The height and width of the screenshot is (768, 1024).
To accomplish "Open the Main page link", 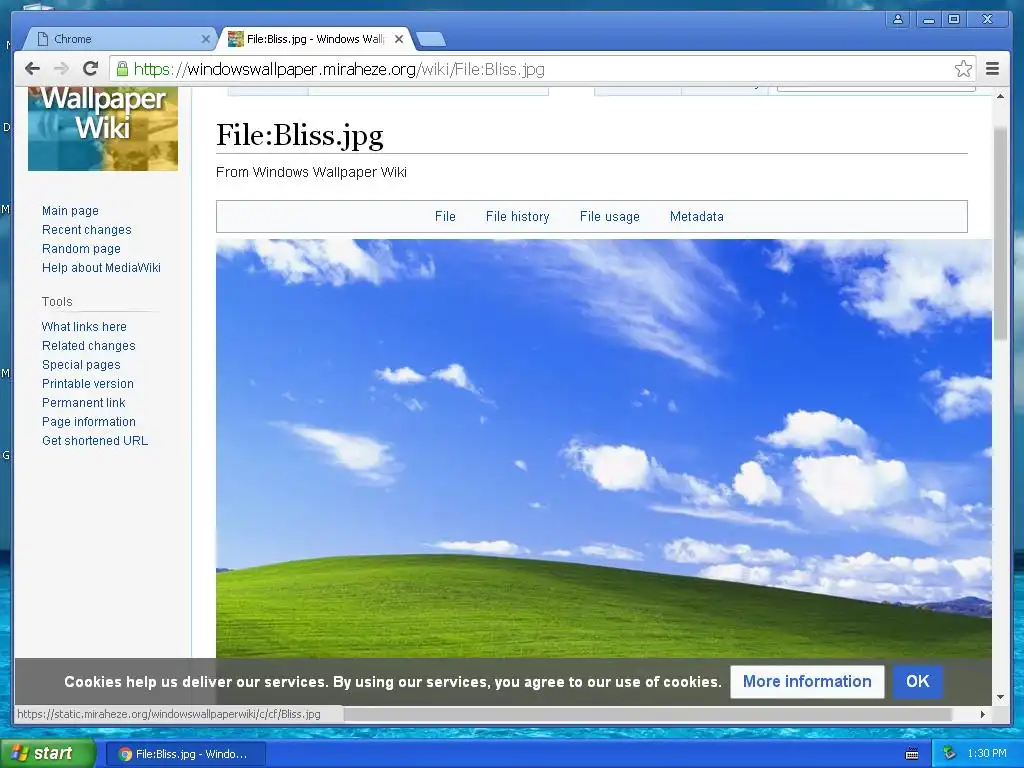I will pyautogui.click(x=70, y=210).
